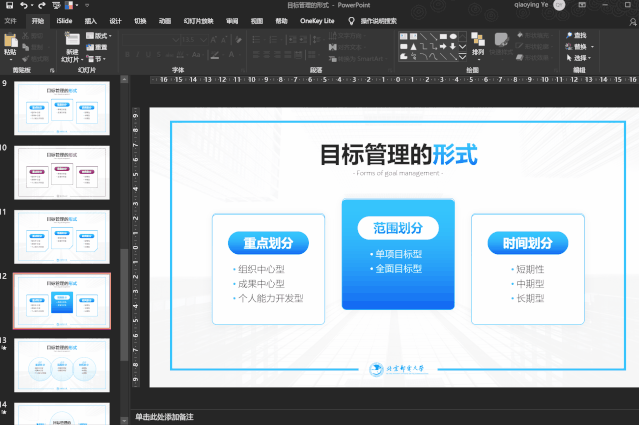Select slide 9 thumbnail

[62, 108]
